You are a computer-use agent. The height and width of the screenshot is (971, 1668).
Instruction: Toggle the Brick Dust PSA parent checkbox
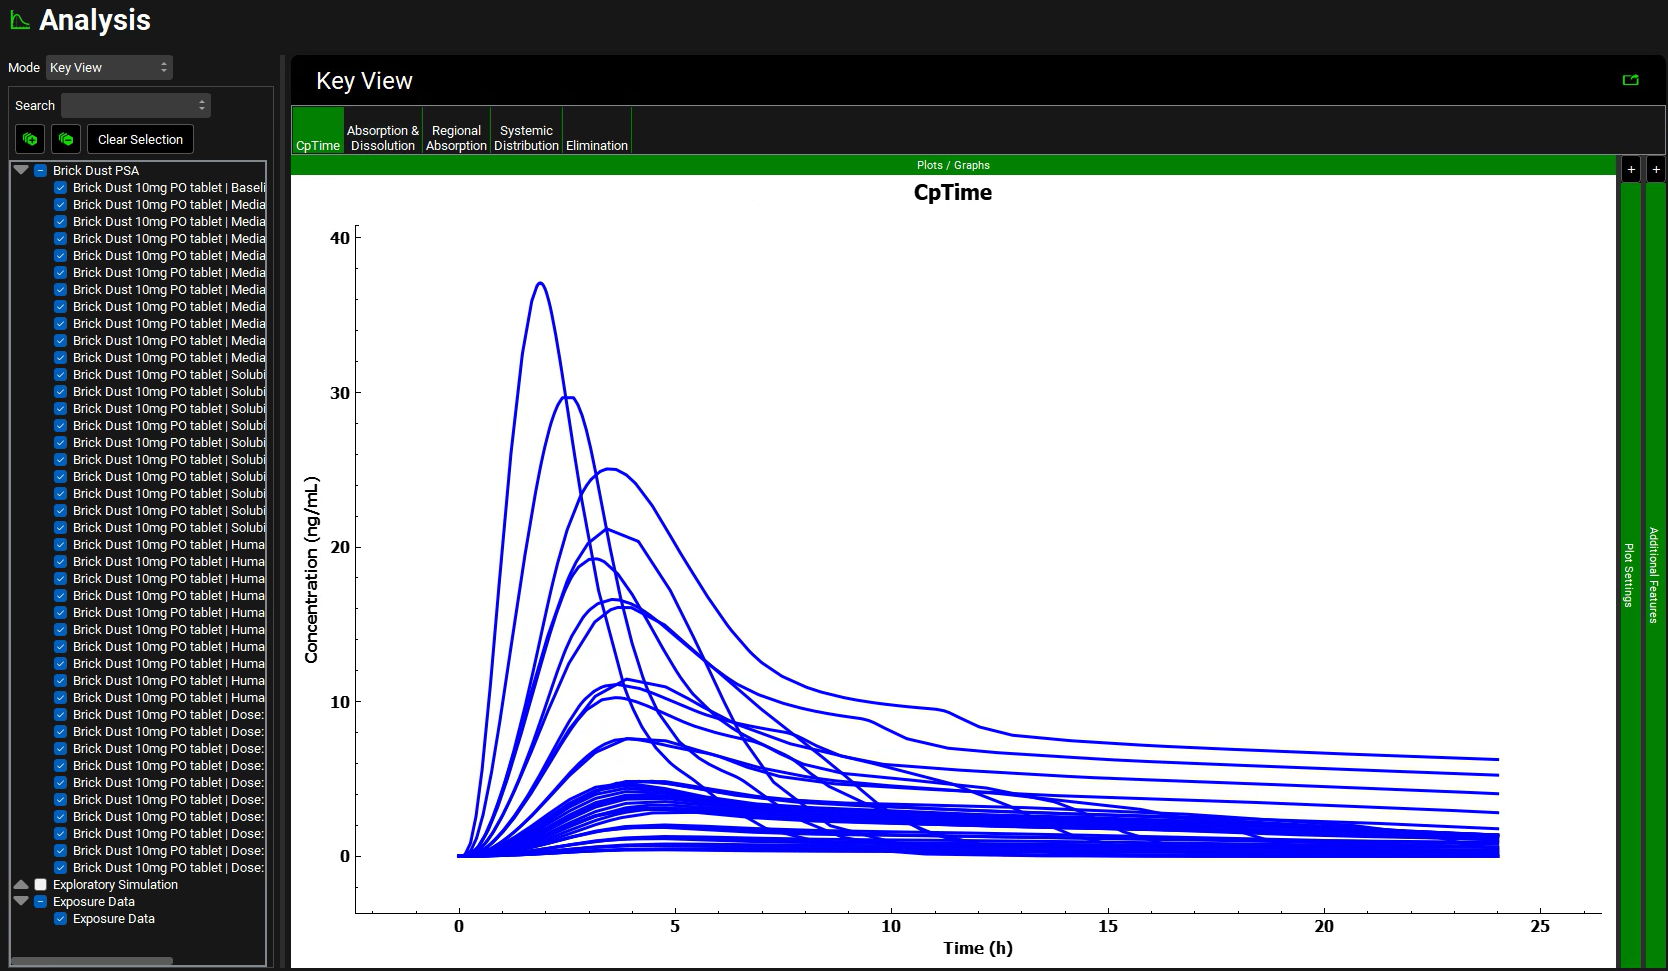[41, 171]
